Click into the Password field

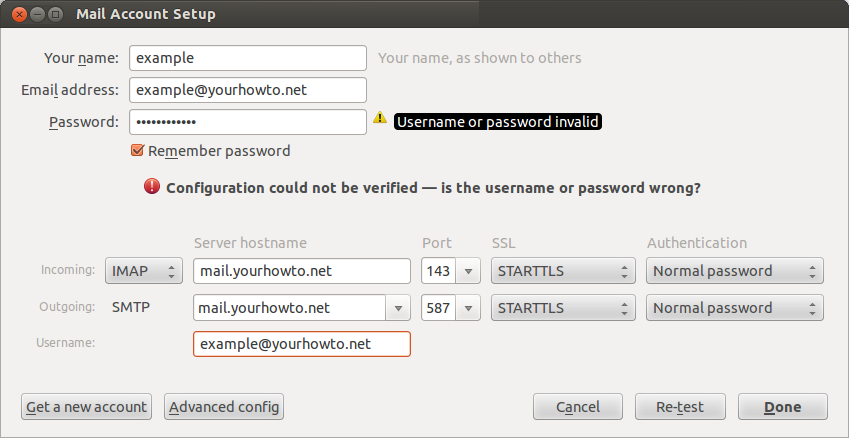point(248,122)
